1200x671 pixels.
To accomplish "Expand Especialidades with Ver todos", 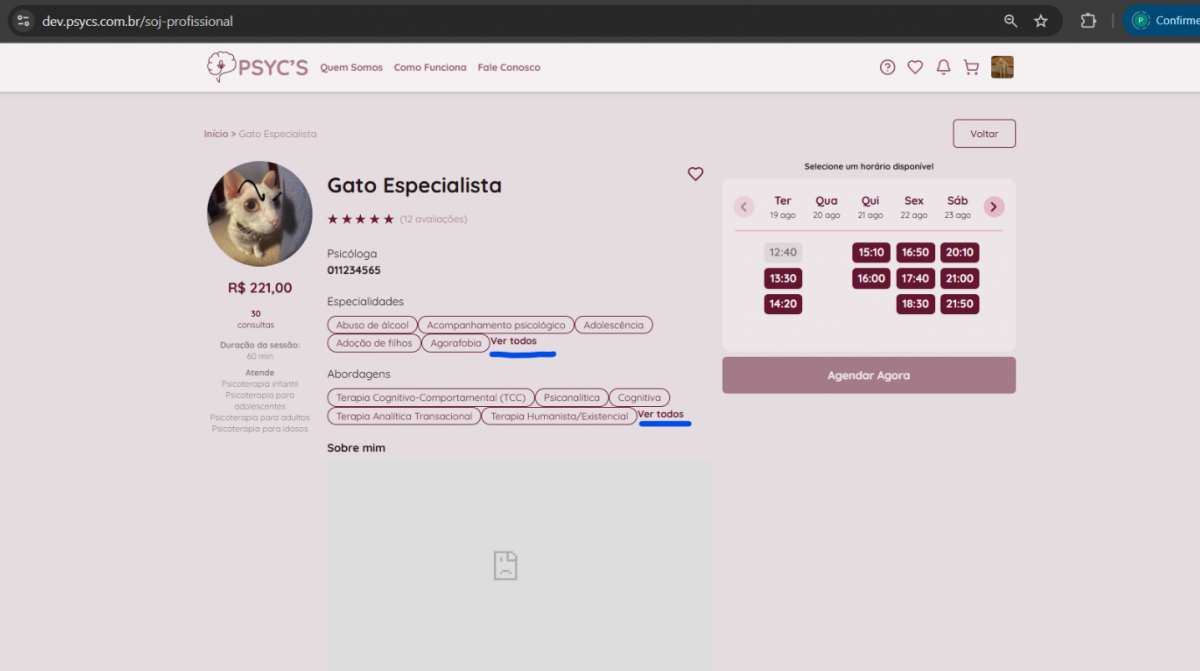I will pyautogui.click(x=513, y=341).
